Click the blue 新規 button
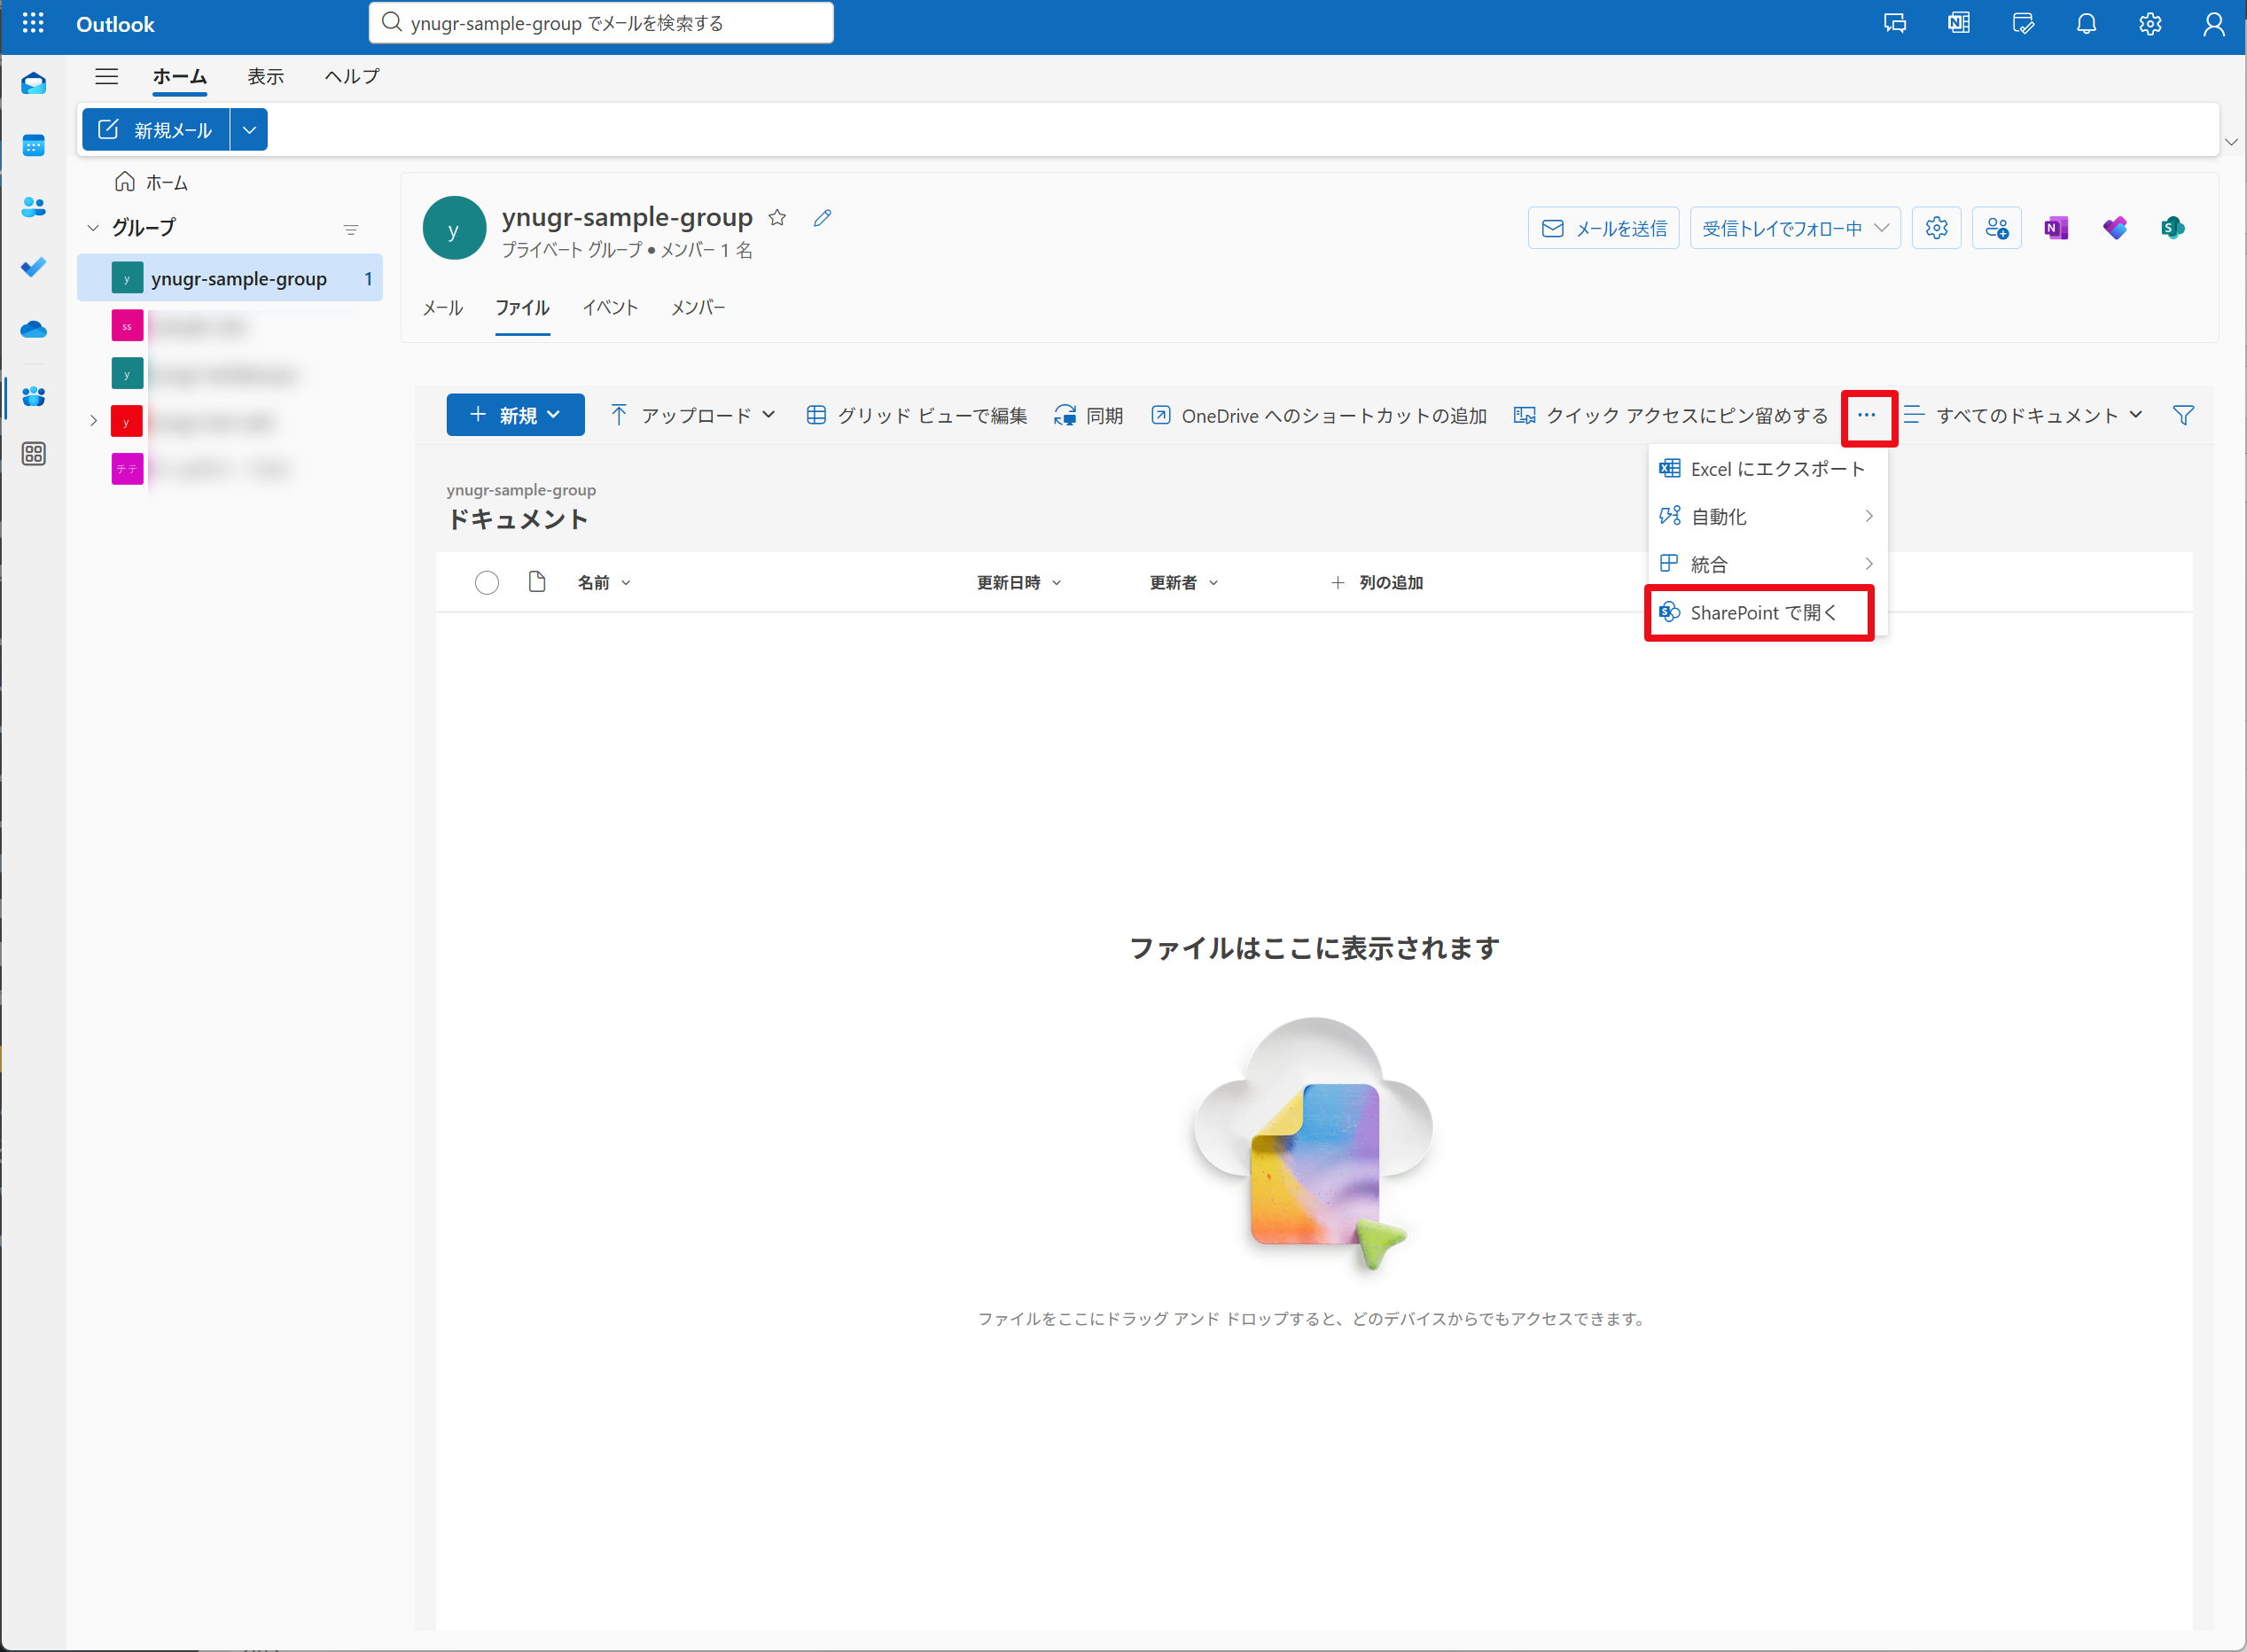 pyautogui.click(x=514, y=415)
